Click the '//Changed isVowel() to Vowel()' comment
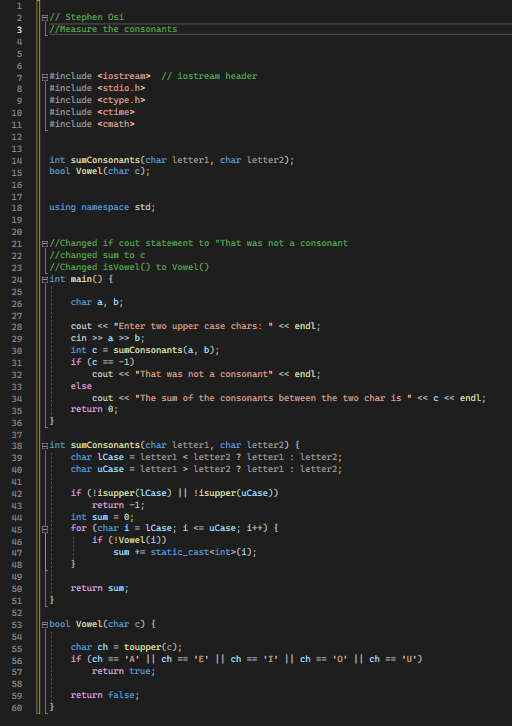Screen dimensions: 512x726 pos(129,267)
